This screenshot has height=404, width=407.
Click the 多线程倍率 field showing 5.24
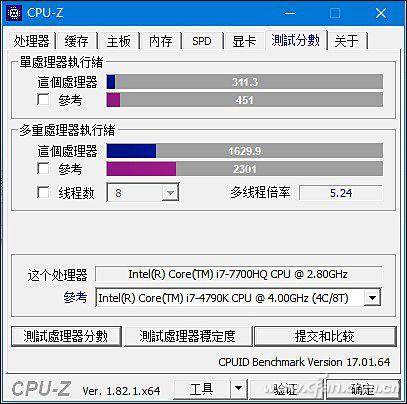tap(341, 193)
